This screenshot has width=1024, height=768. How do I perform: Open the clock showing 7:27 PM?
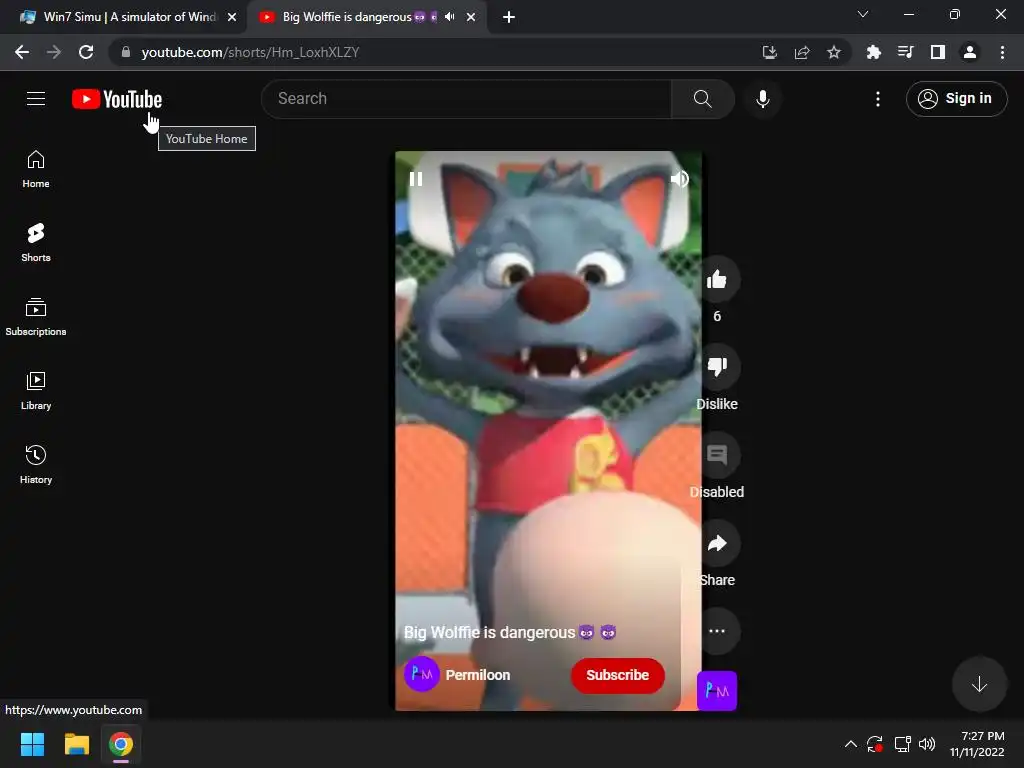(x=977, y=744)
